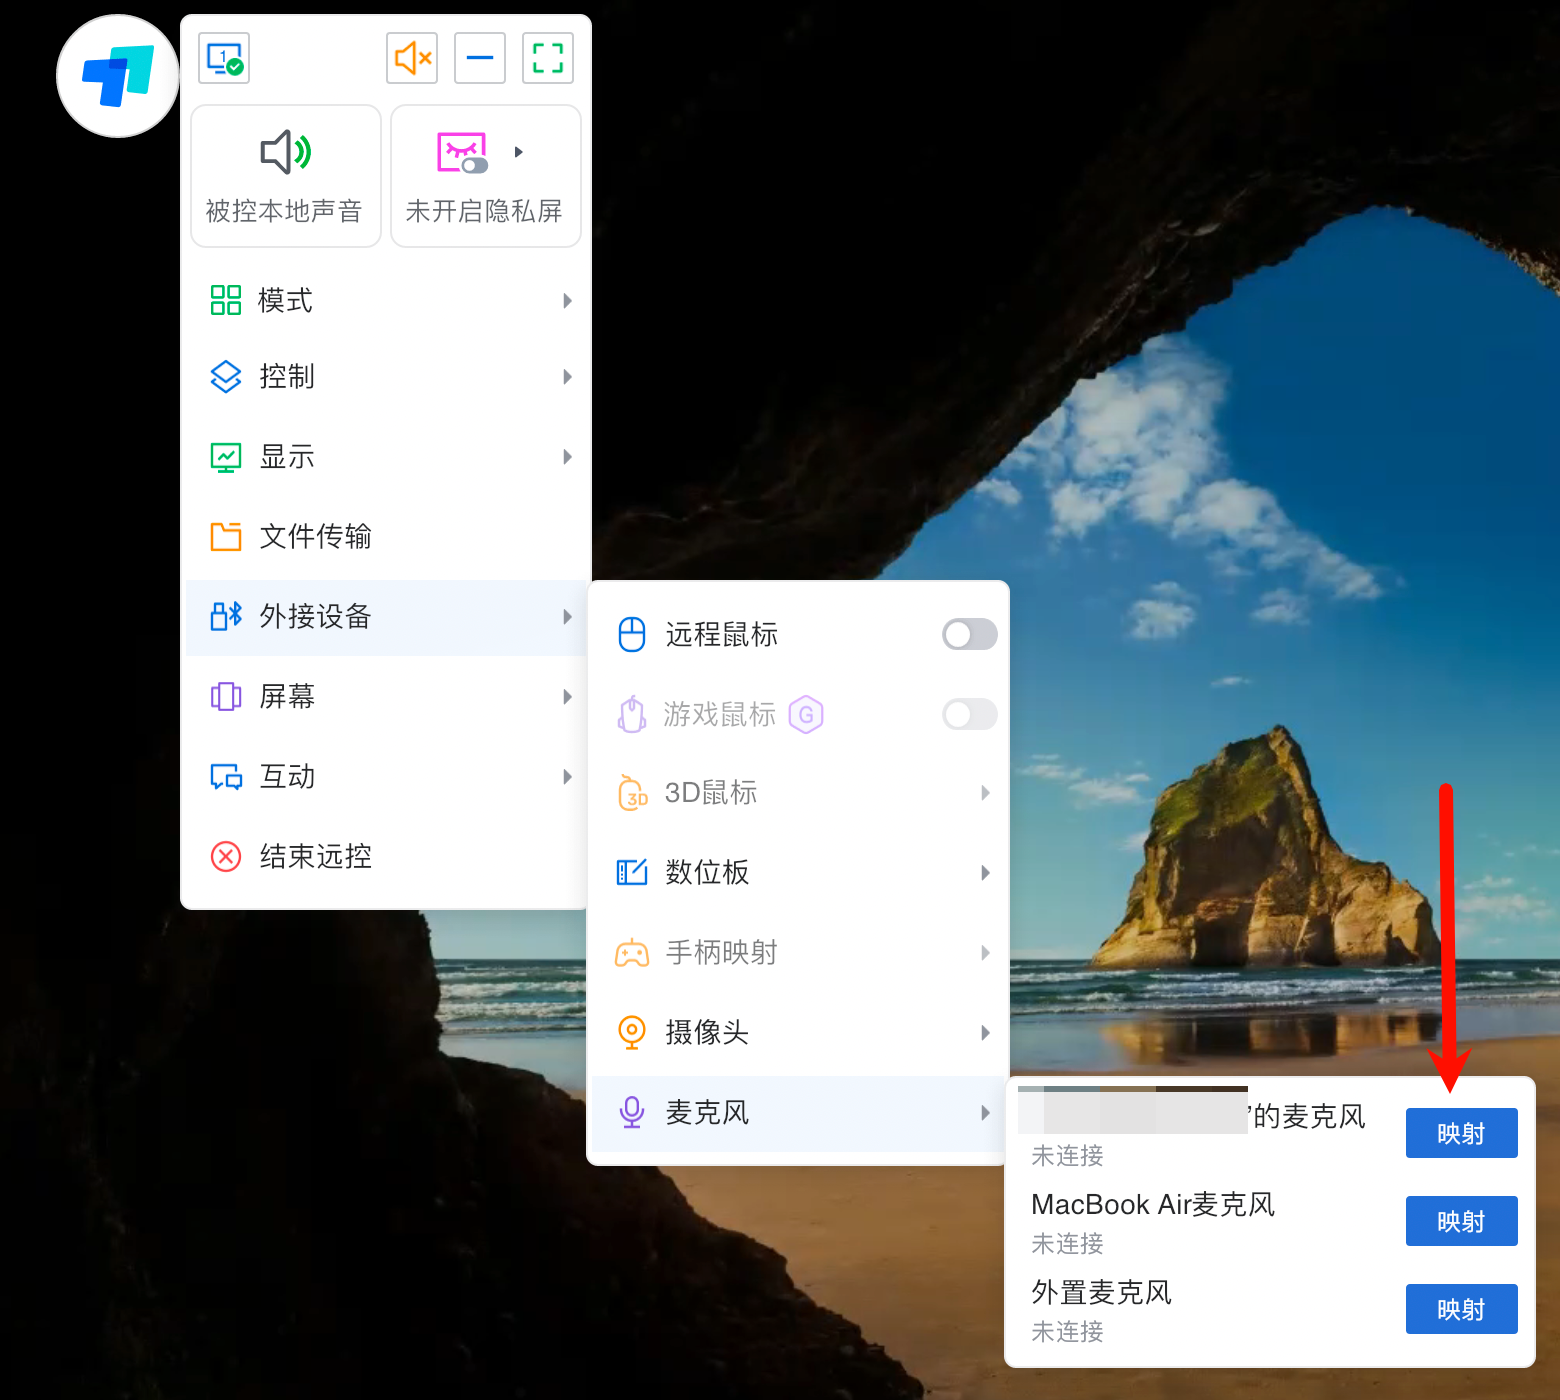Toggle the 游戏鼠标 switch

click(969, 714)
